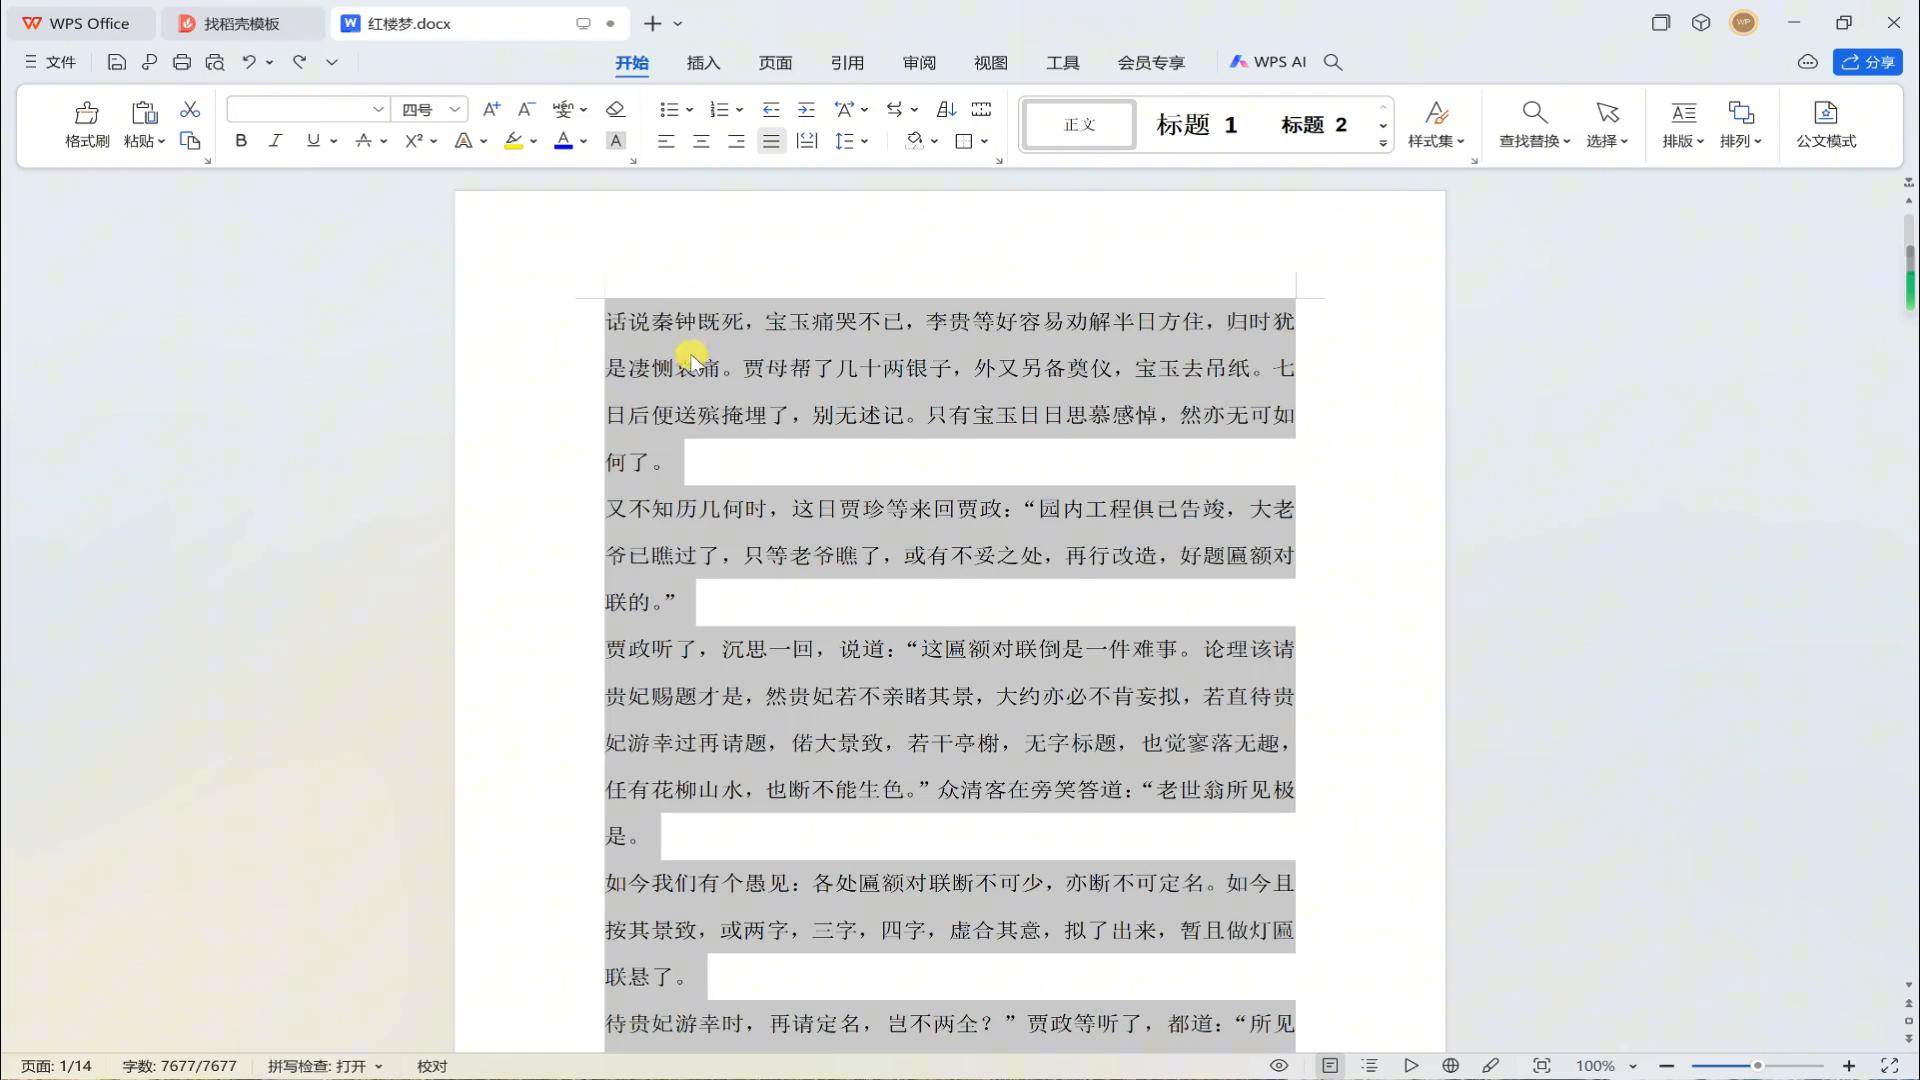Clear formatting with the eraser icon

pos(616,109)
